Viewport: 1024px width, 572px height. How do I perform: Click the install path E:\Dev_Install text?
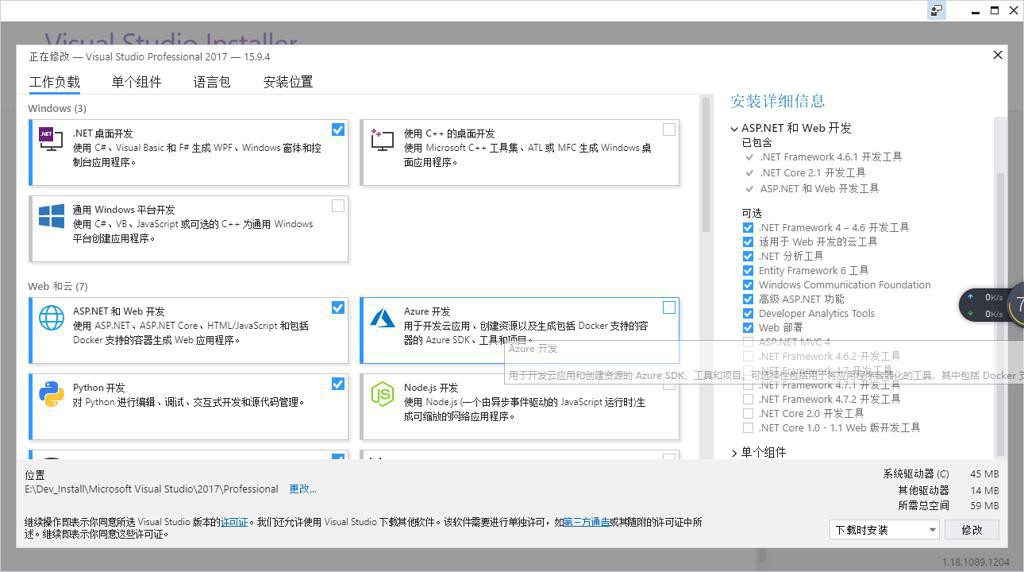[x=152, y=489]
